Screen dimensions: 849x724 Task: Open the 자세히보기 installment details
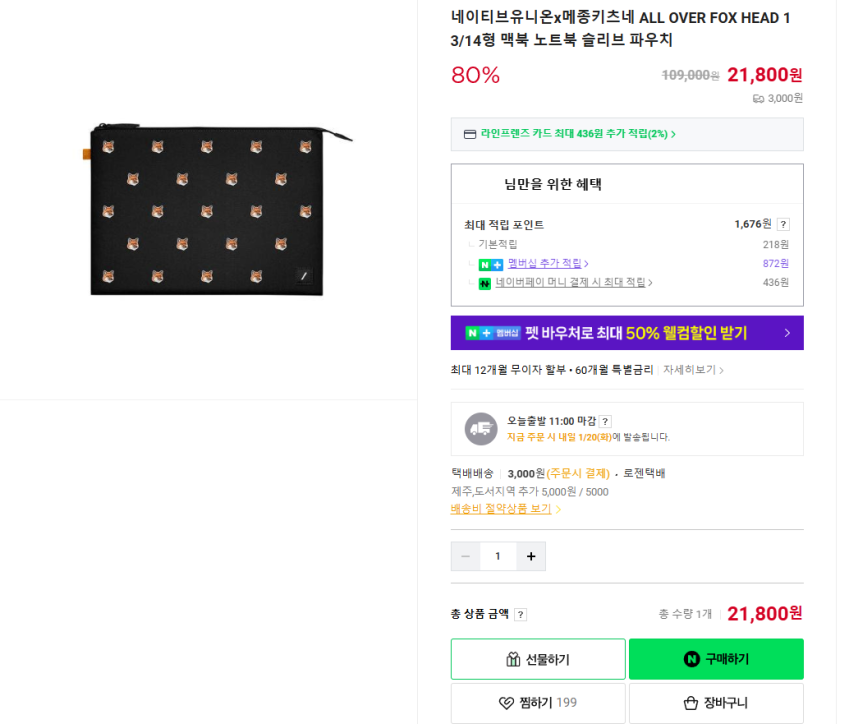[x=692, y=370]
